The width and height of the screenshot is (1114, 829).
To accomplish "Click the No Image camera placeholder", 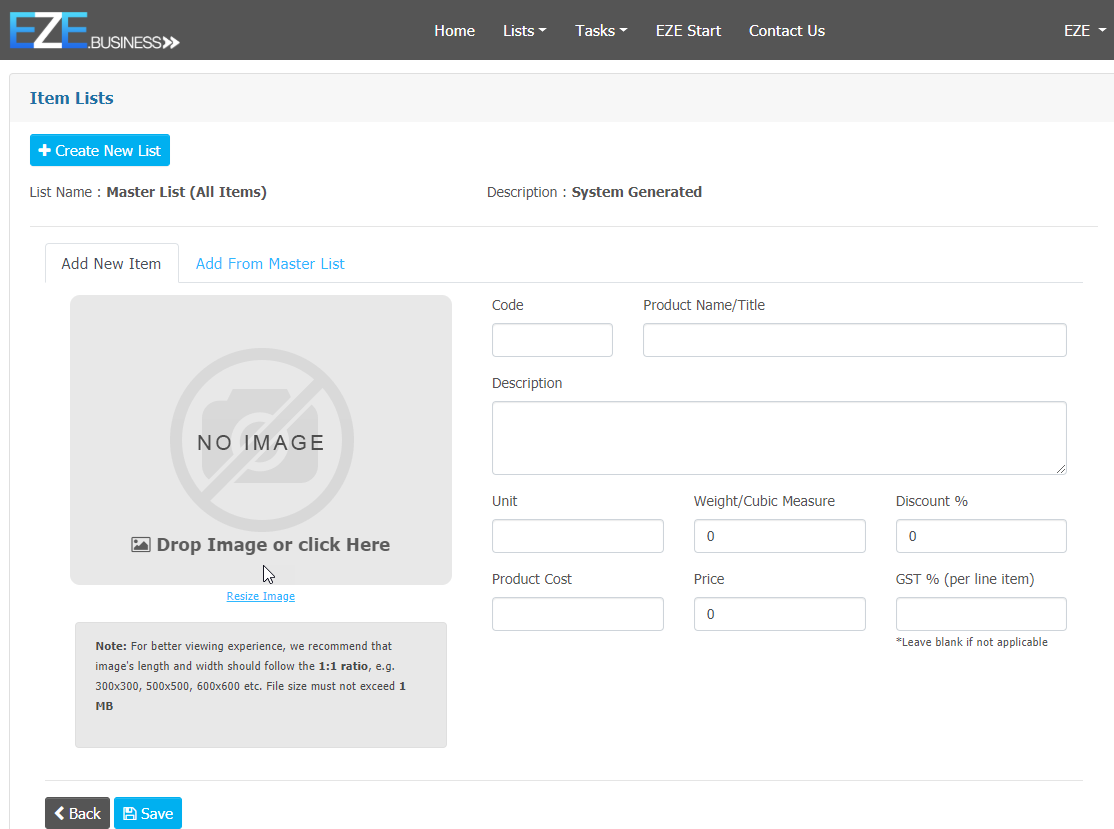I will coord(261,440).
